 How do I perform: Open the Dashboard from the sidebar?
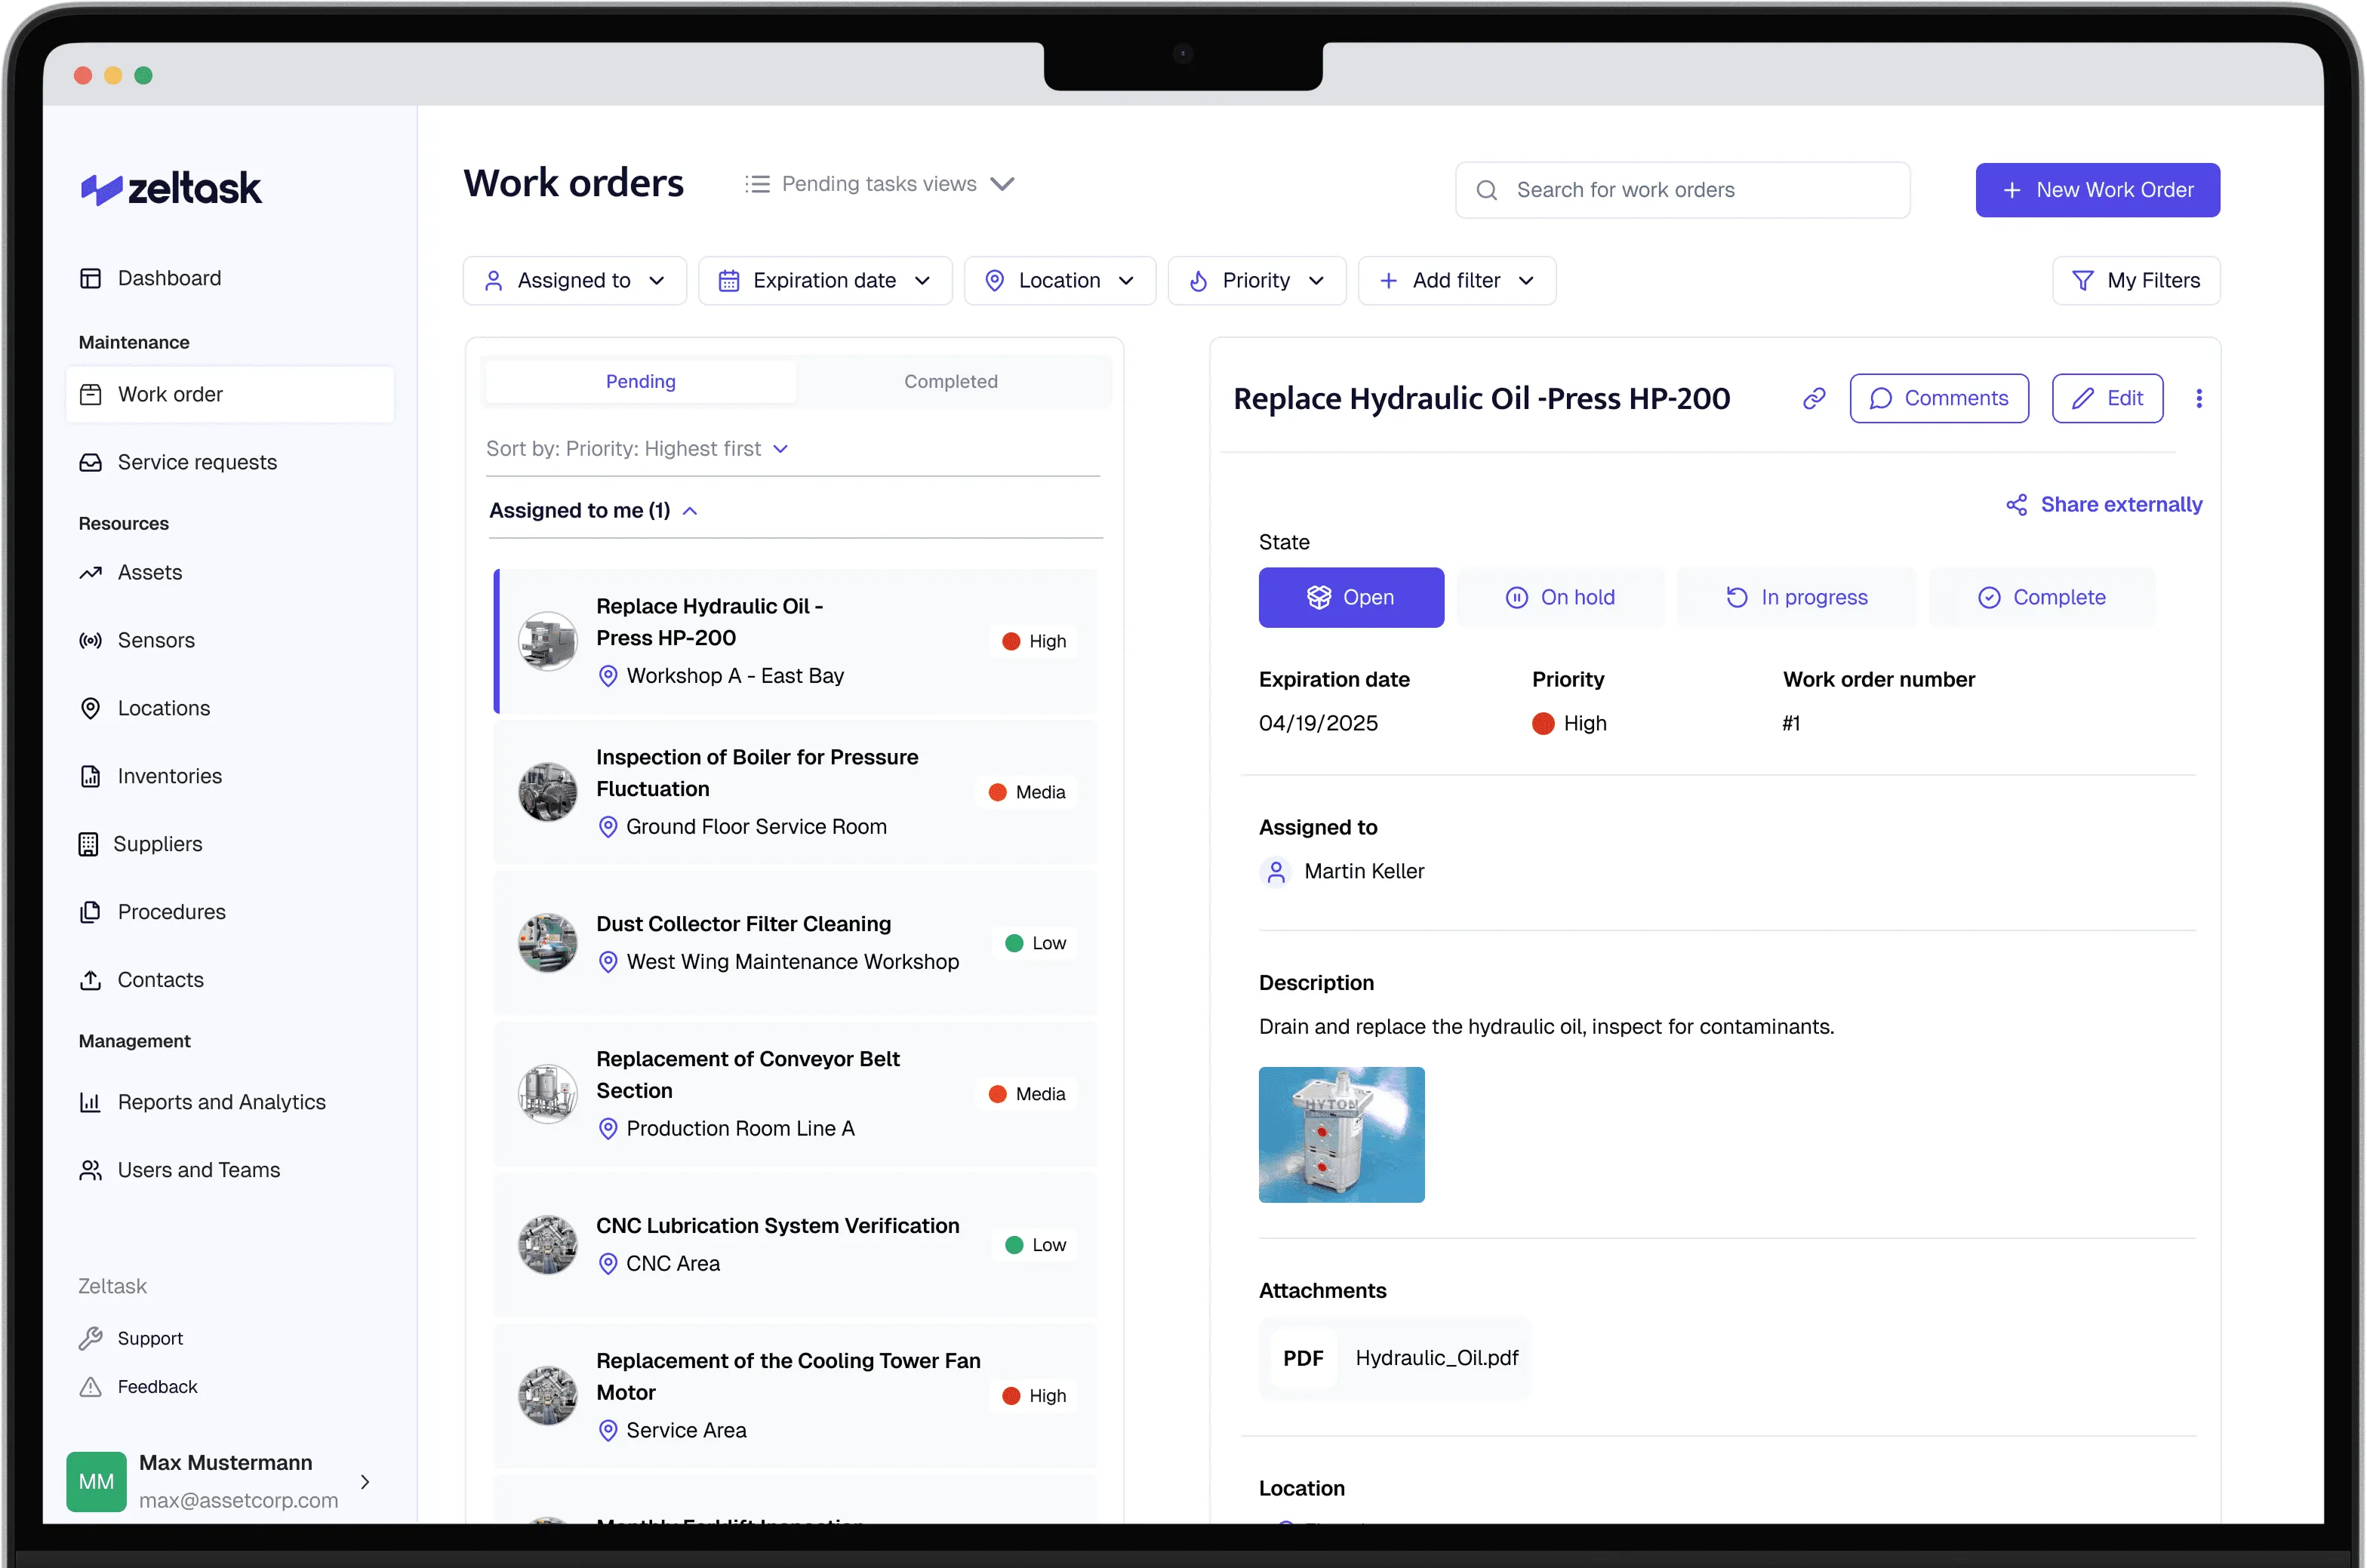(x=168, y=278)
